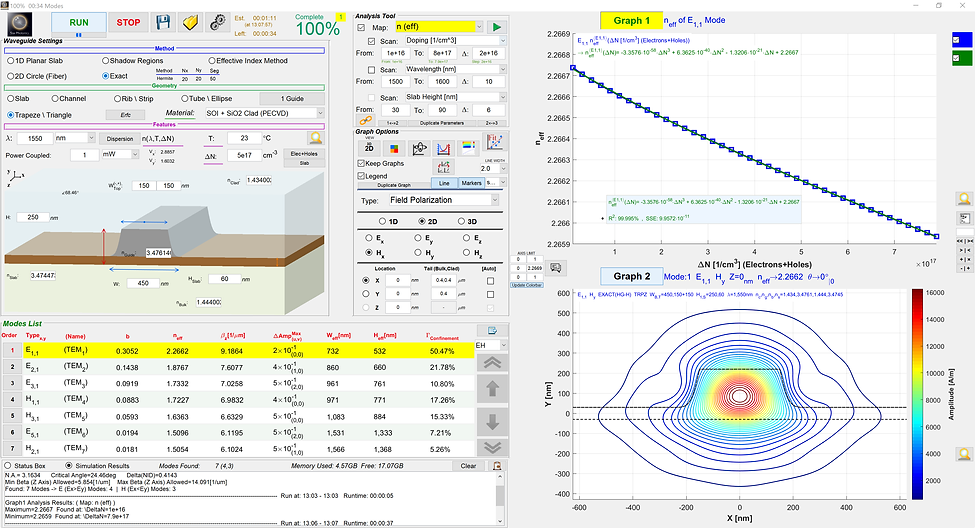The image size is (975, 528).
Task: Click the Sim Photonics logo icon
Action: click(20, 25)
